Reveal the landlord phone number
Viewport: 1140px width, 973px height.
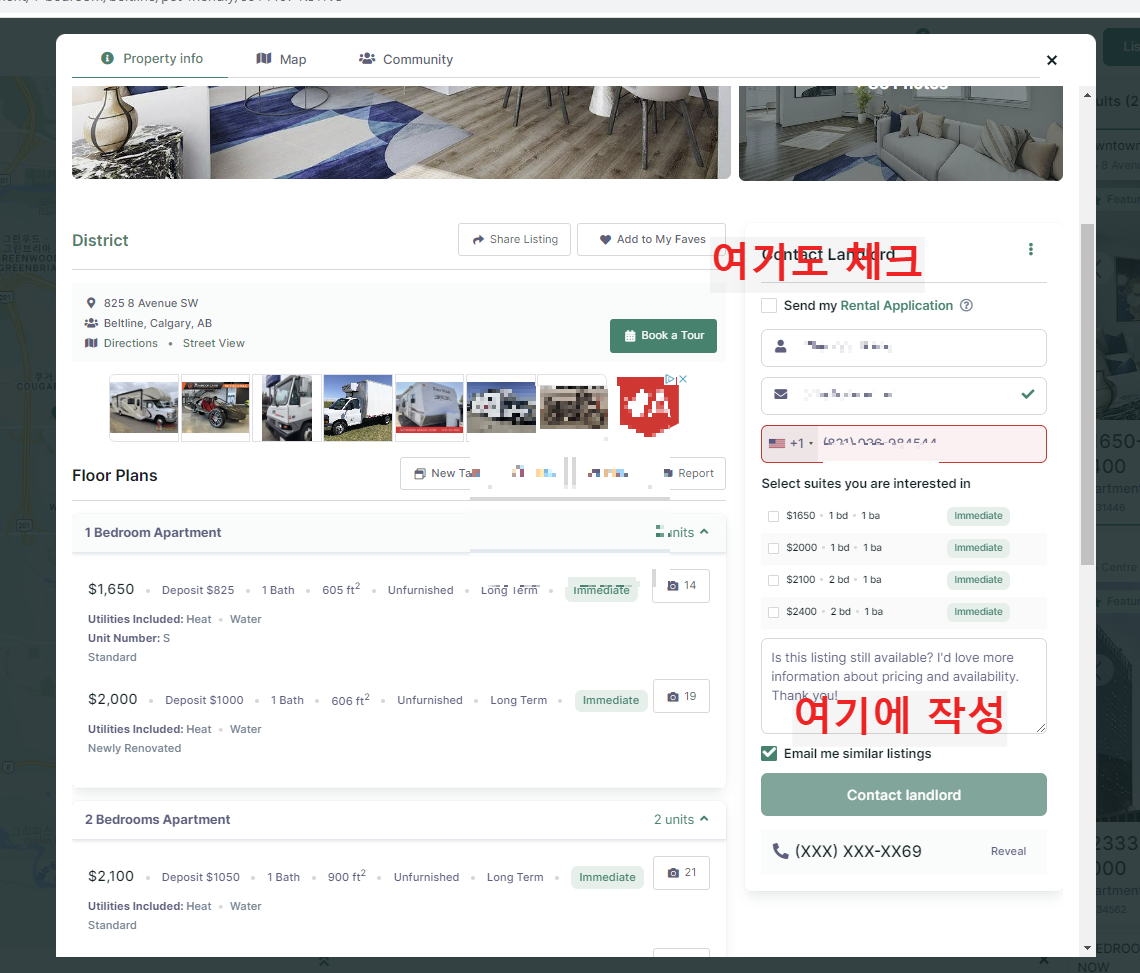click(x=1008, y=851)
